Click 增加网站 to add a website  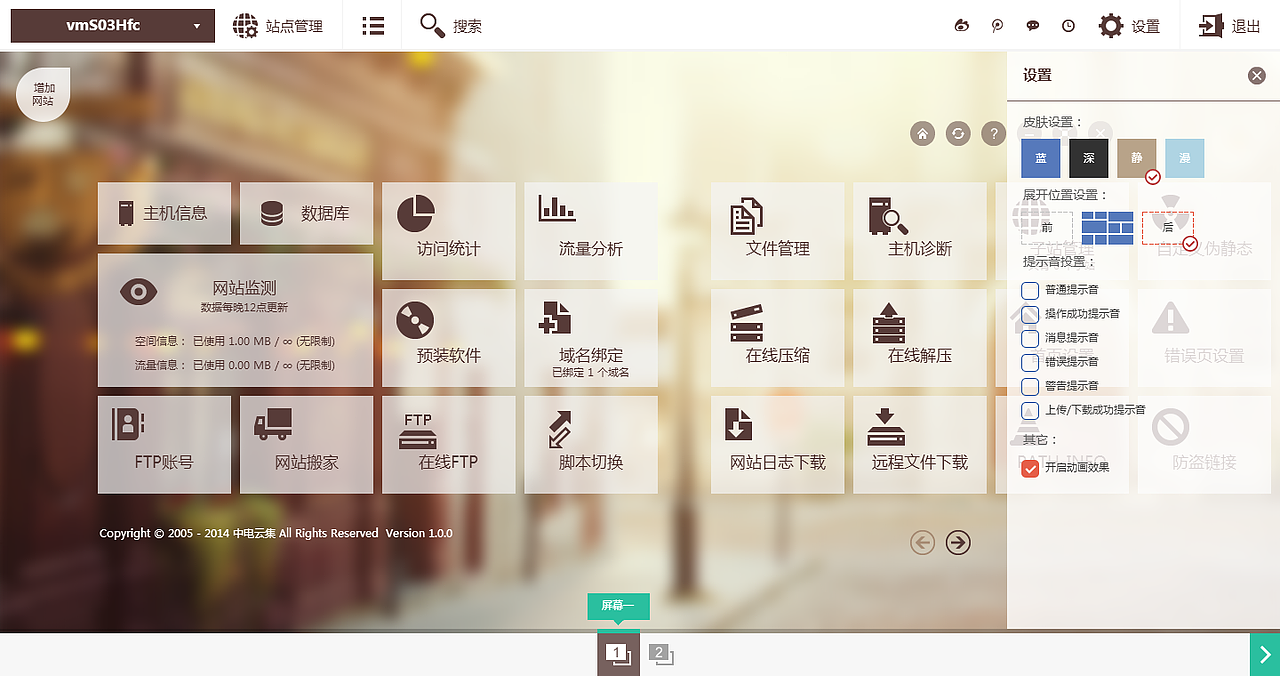42,93
